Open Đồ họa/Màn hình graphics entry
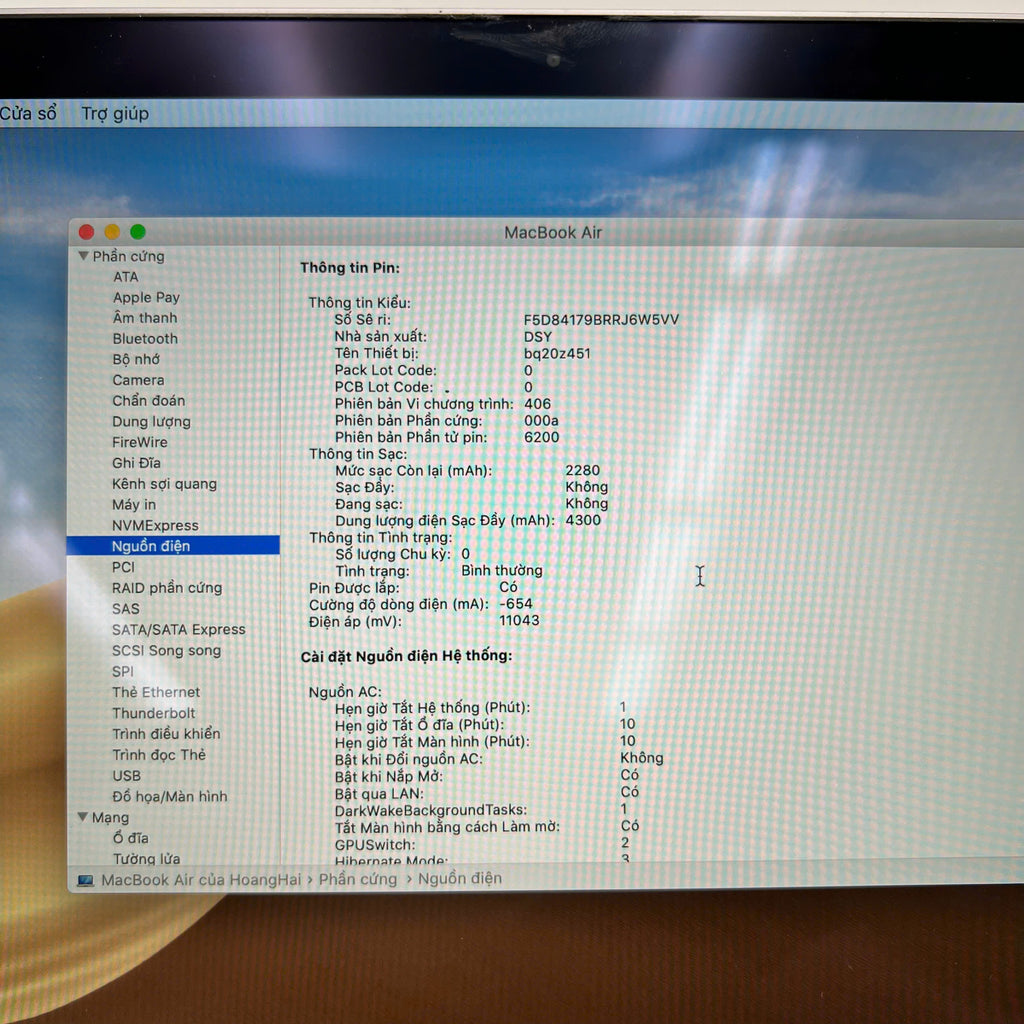1024x1024 pixels. click(x=169, y=797)
